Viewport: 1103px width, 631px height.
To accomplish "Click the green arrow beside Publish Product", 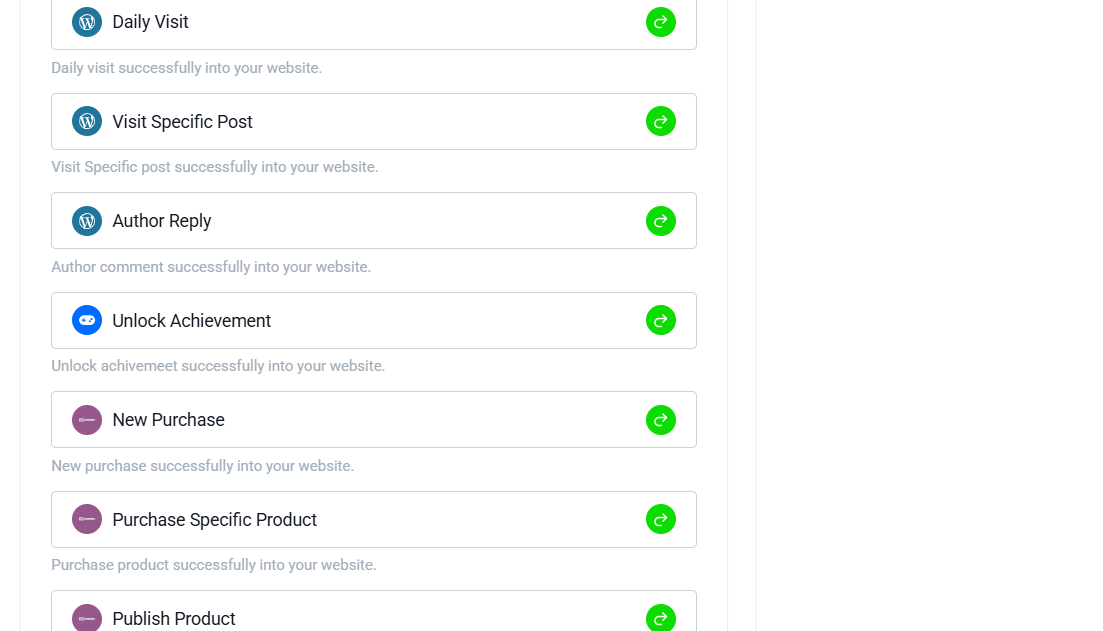I will click(661, 618).
